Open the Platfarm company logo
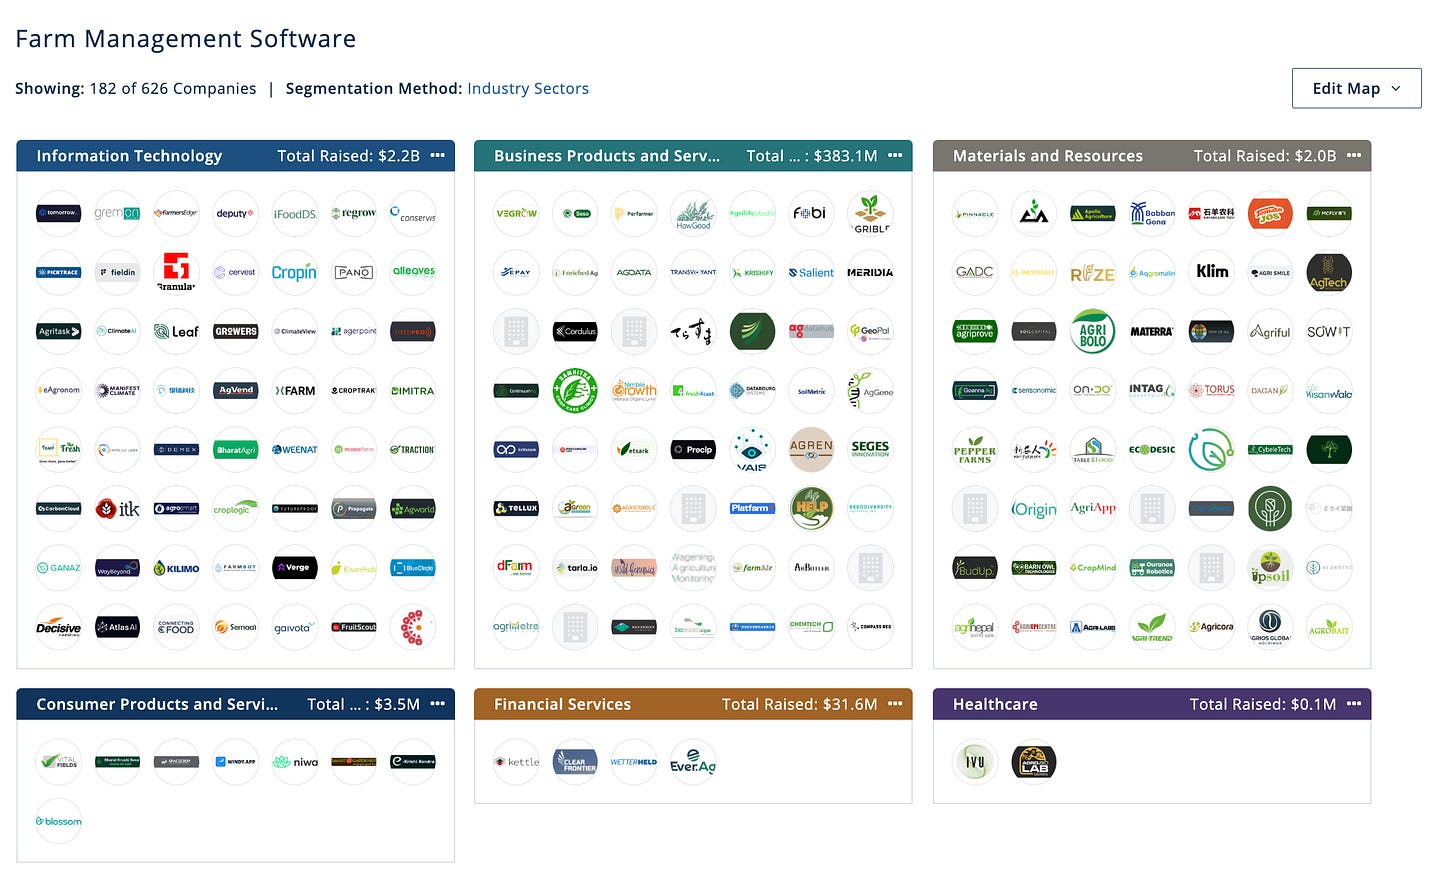 [752, 509]
